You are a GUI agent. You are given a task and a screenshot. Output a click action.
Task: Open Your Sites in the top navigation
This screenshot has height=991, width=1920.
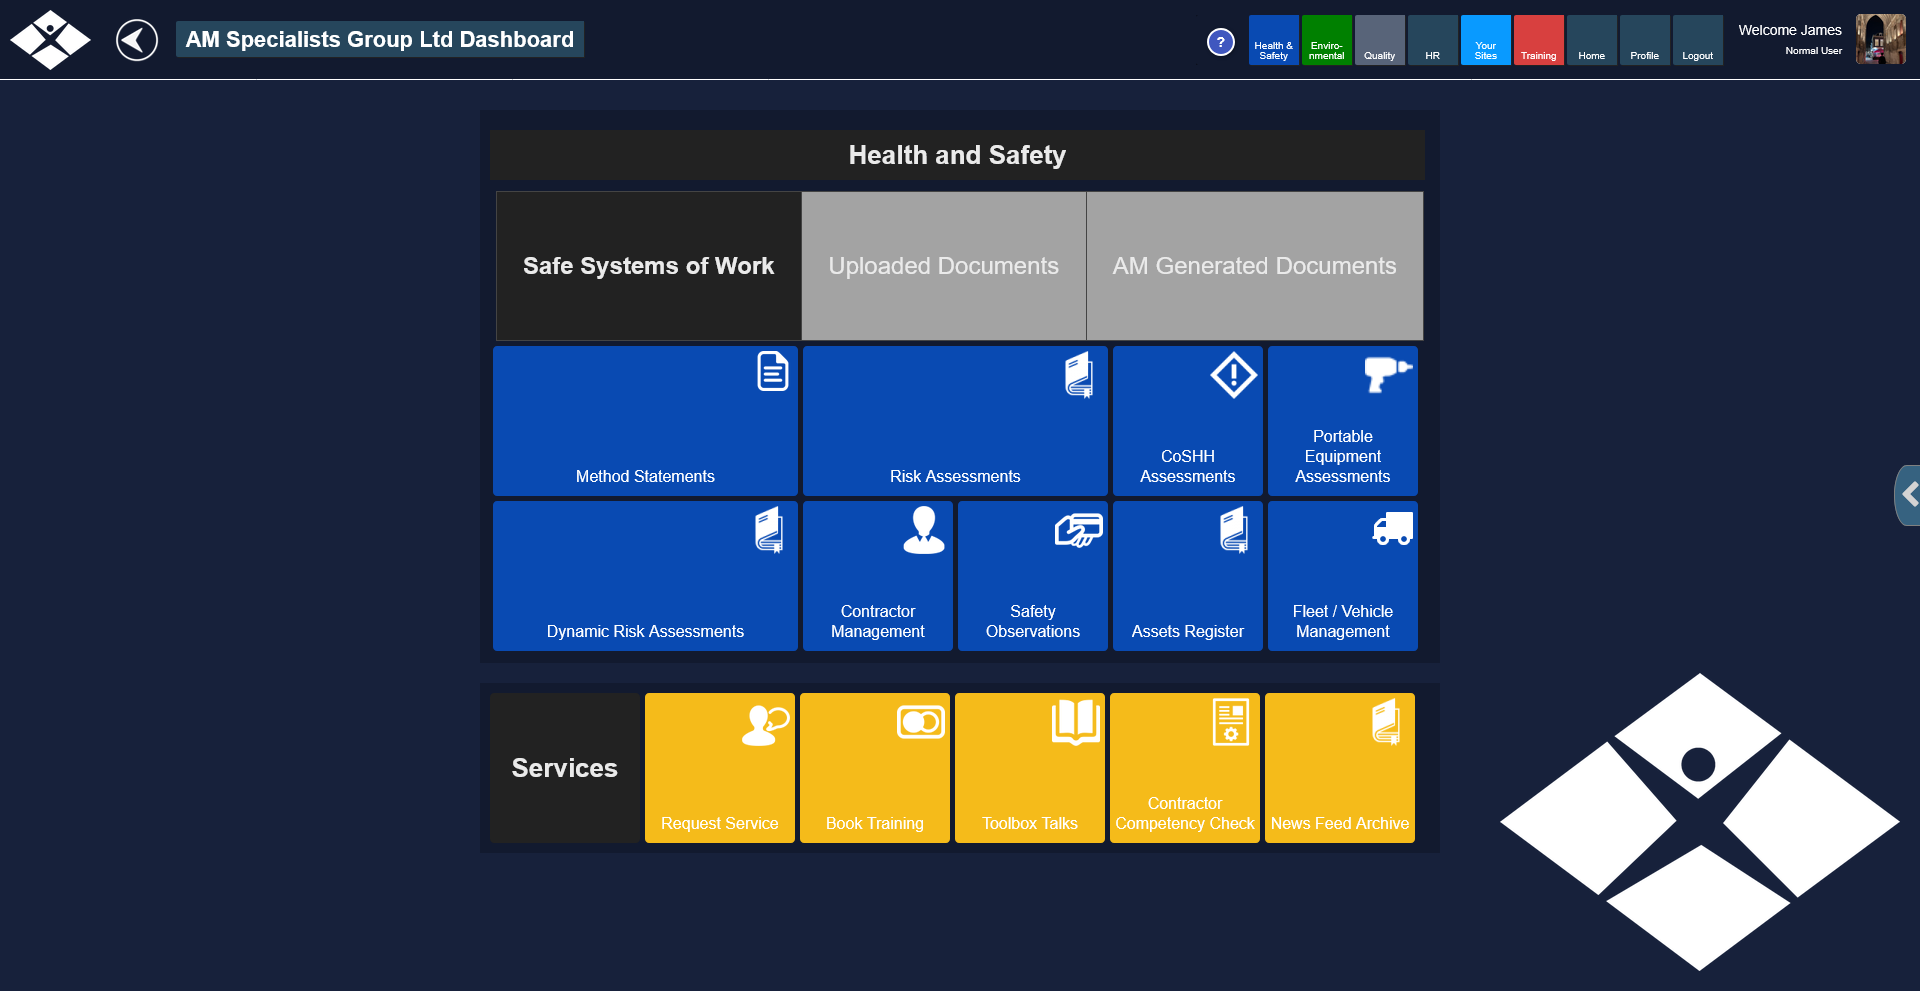click(x=1486, y=40)
